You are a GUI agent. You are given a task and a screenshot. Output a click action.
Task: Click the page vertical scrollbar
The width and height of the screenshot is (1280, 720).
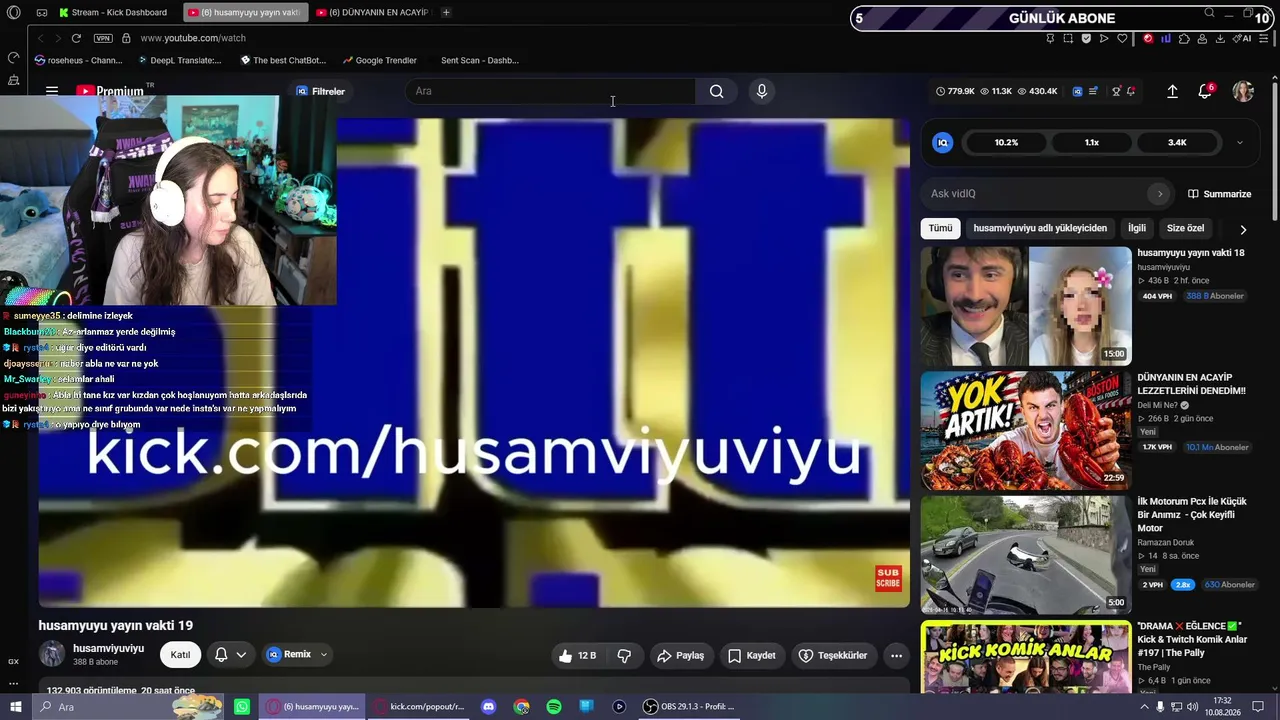1275,150
